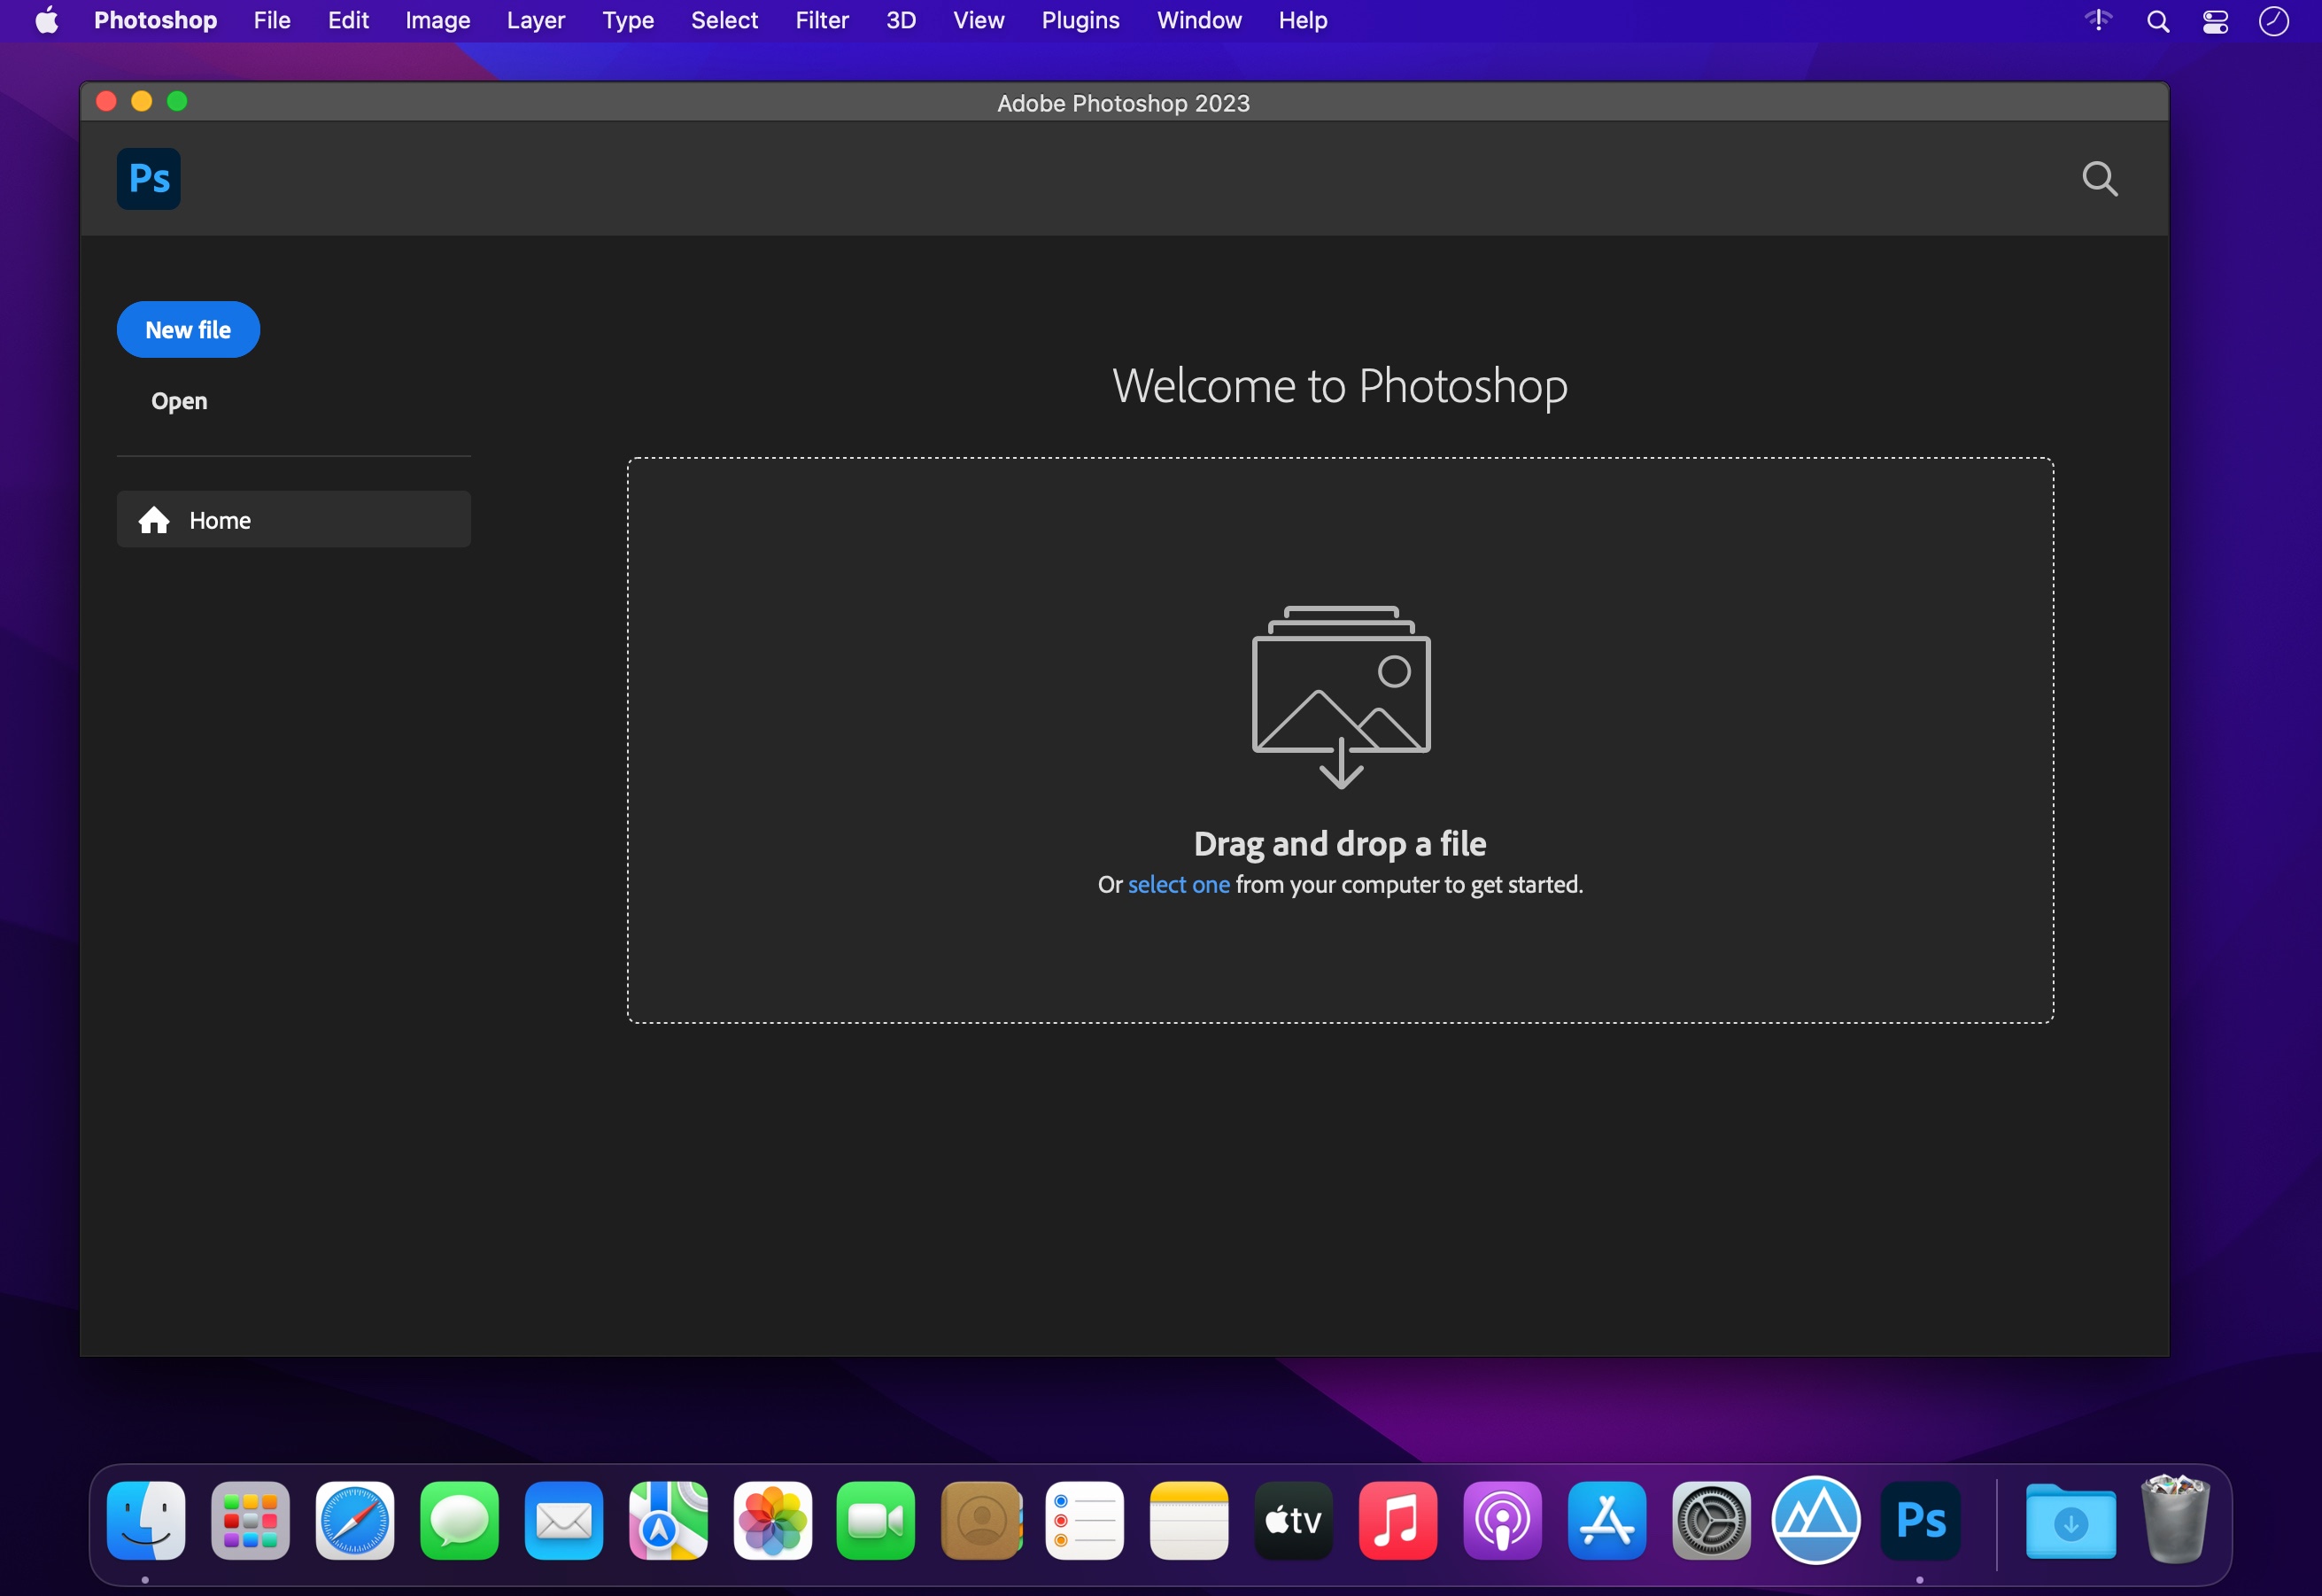Open the Filter menu
Image resolution: width=2322 pixels, height=1596 pixels.
point(820,19)
